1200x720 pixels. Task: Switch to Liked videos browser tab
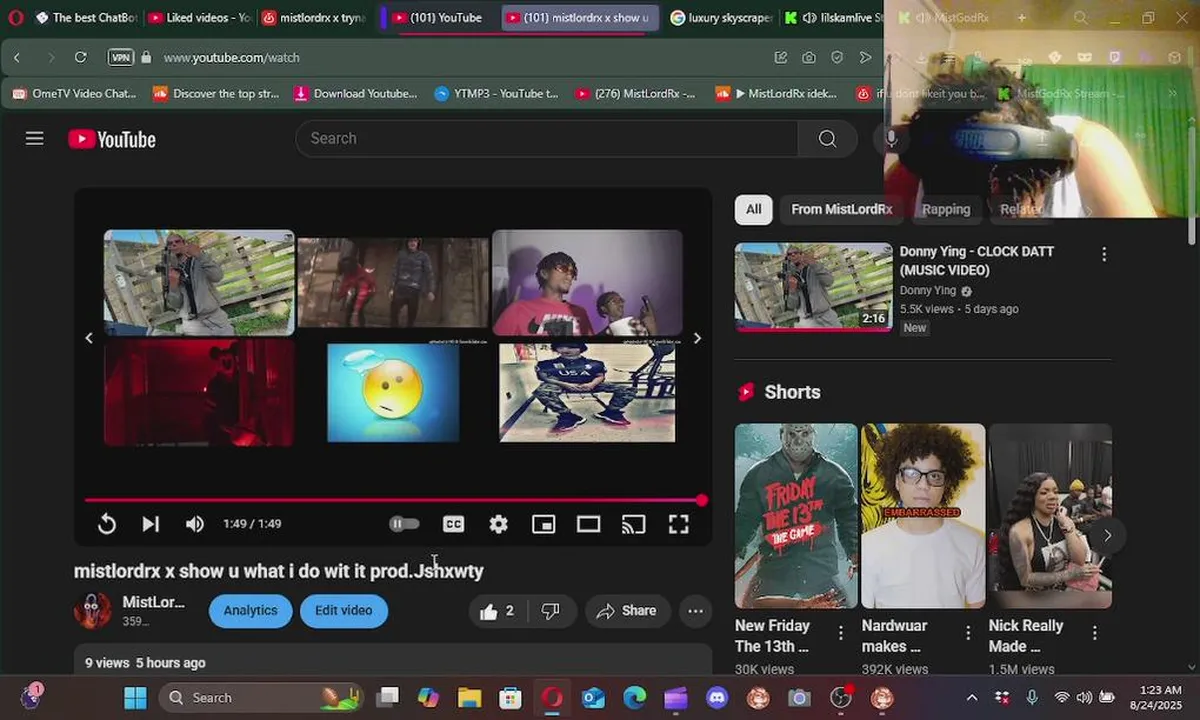(200, 18)
